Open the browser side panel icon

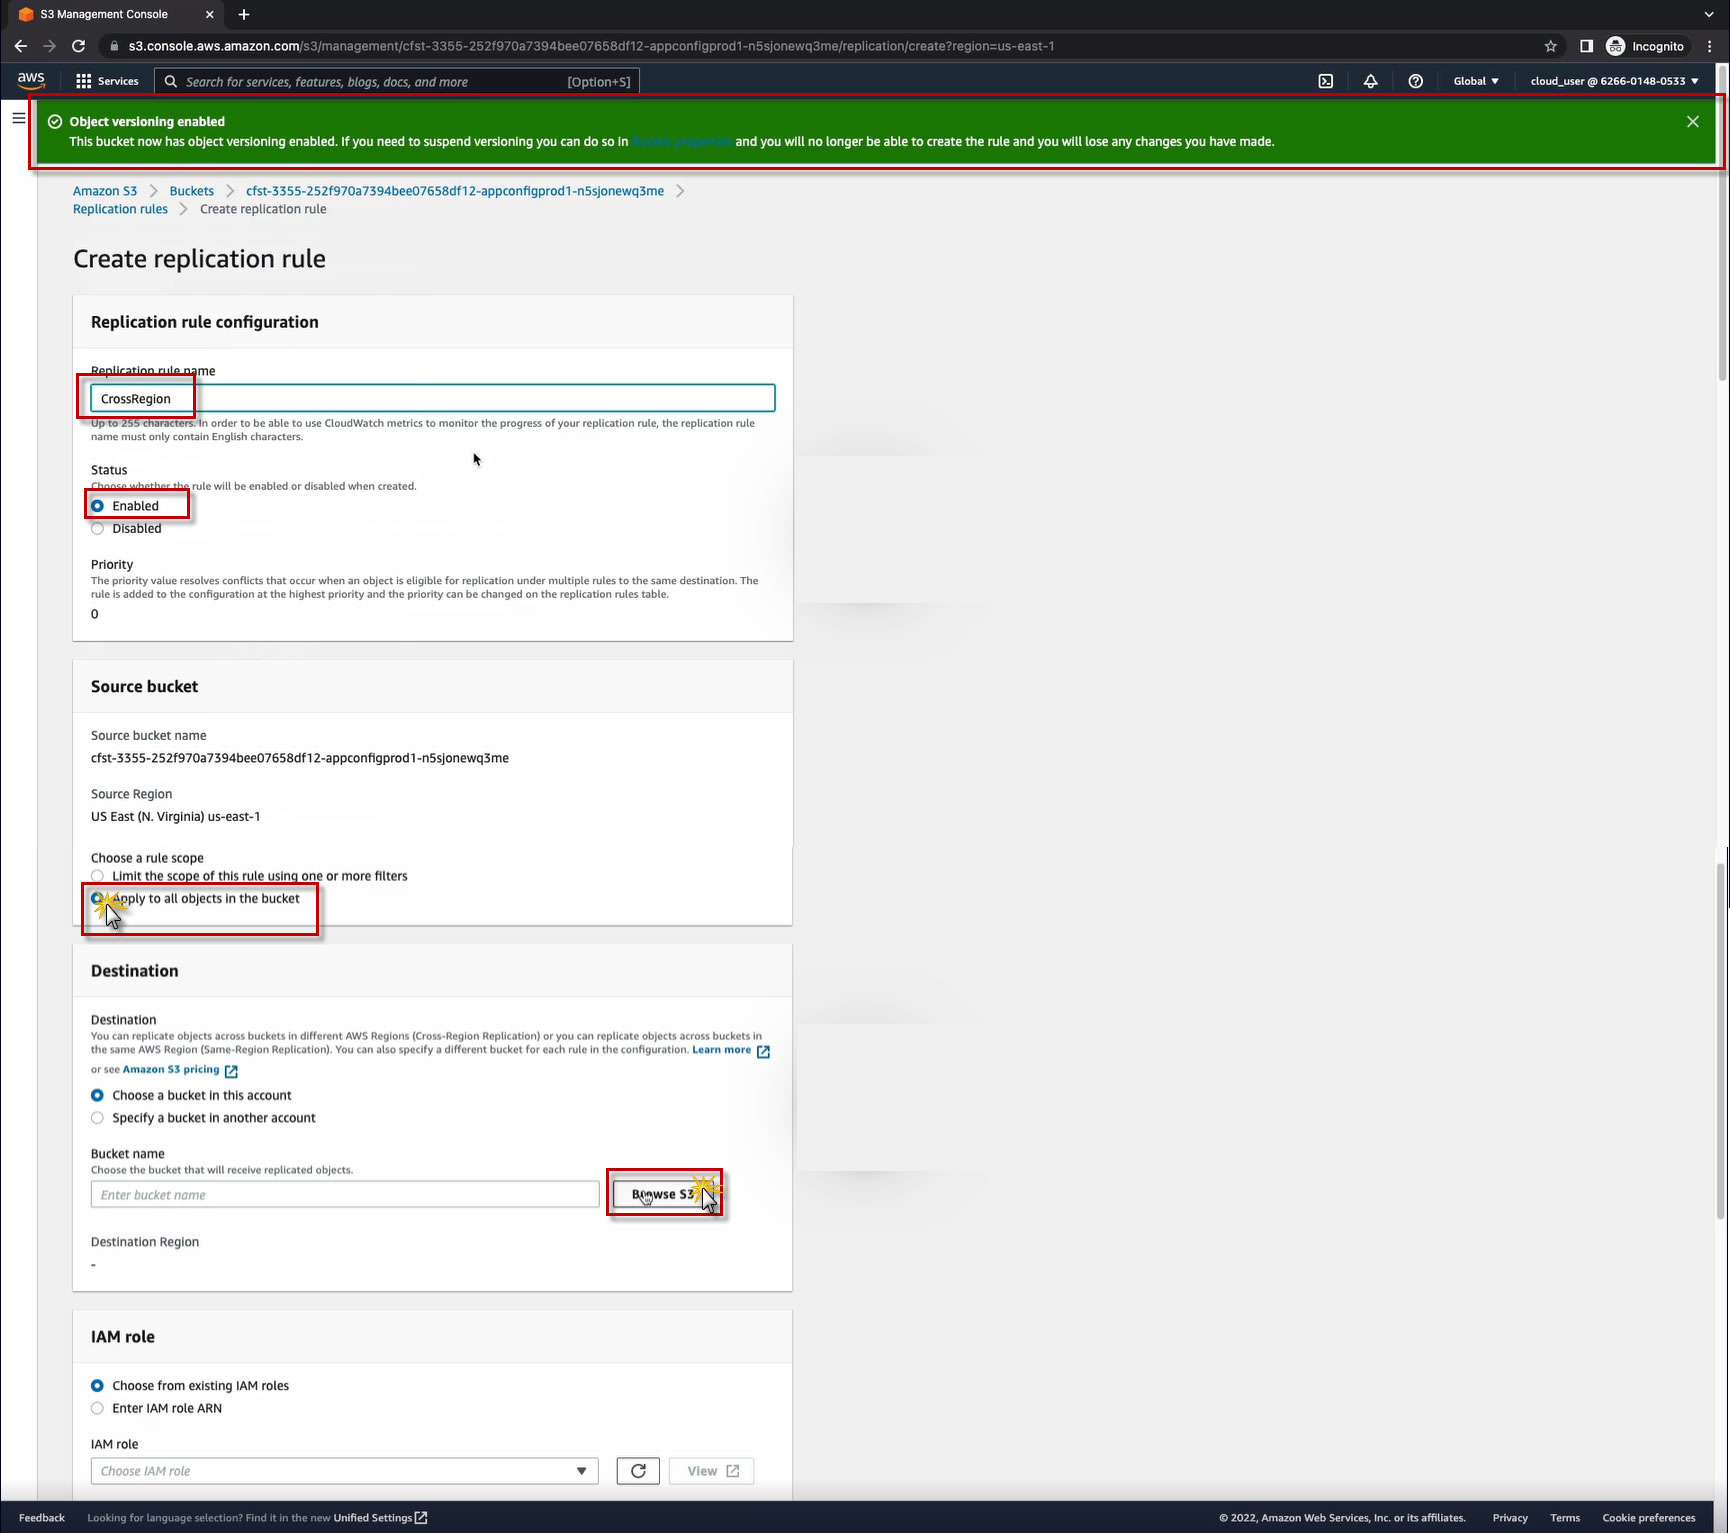click(x=1586, y=46)
